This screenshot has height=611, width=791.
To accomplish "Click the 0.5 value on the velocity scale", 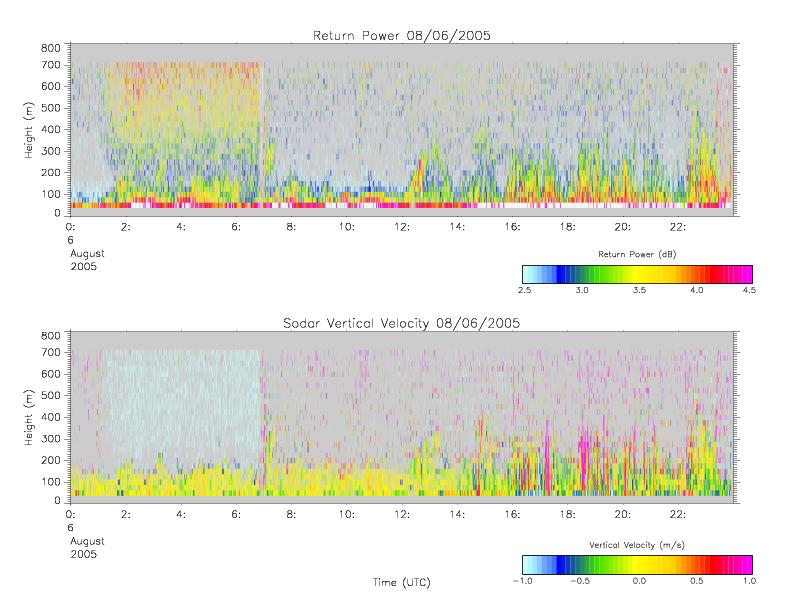I will point(697,581).
